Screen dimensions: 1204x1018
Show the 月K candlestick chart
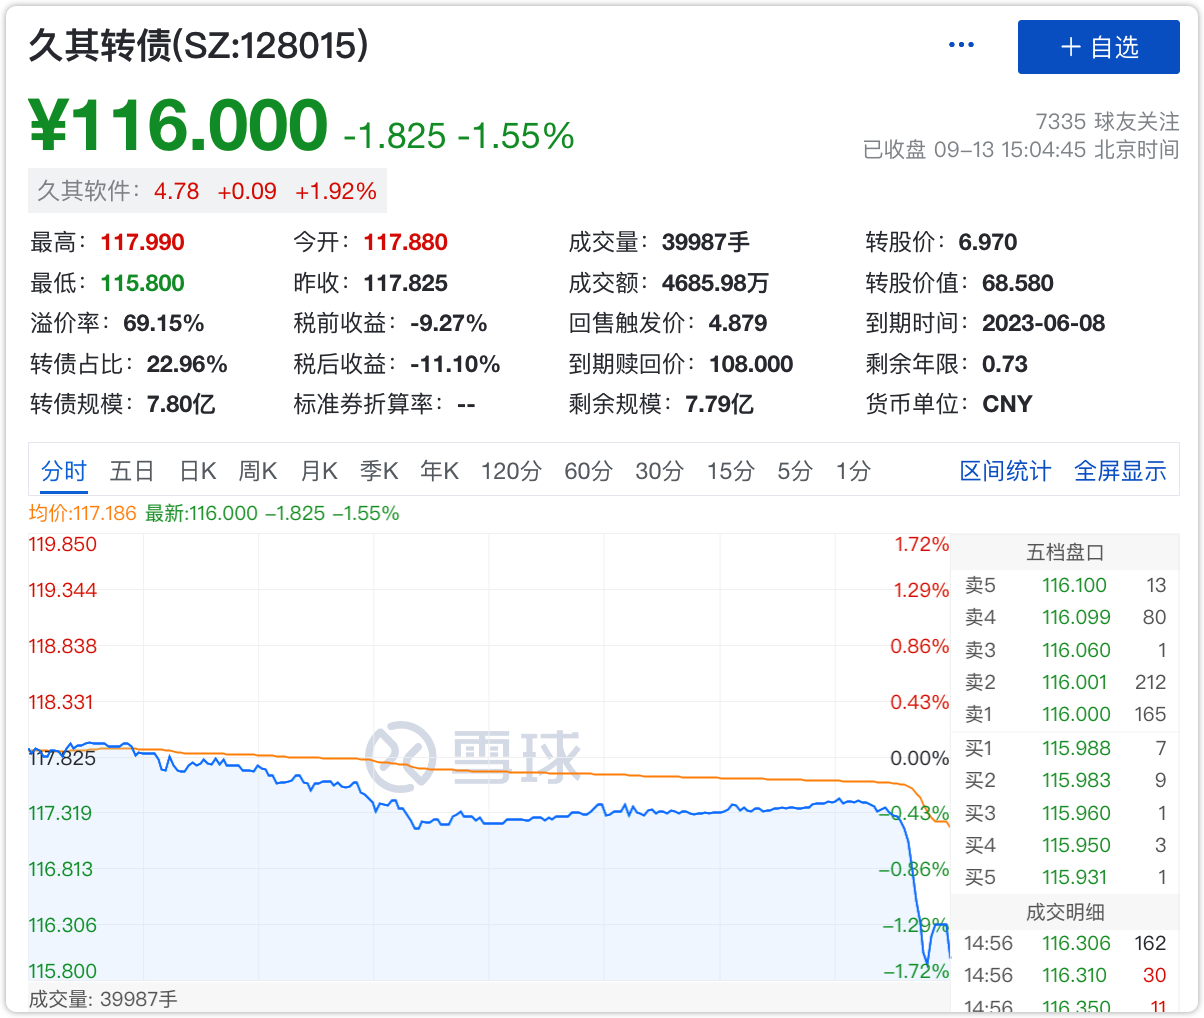point(319,471)
